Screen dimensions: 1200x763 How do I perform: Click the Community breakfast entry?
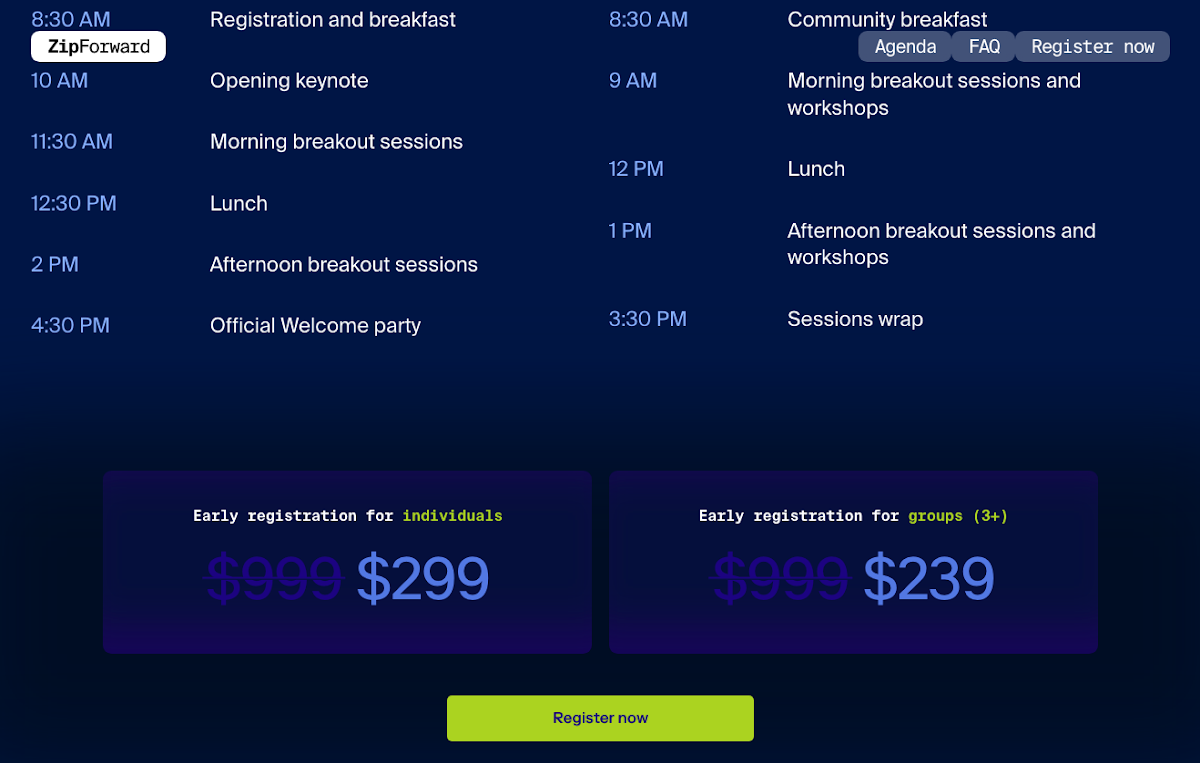[887, 20]
